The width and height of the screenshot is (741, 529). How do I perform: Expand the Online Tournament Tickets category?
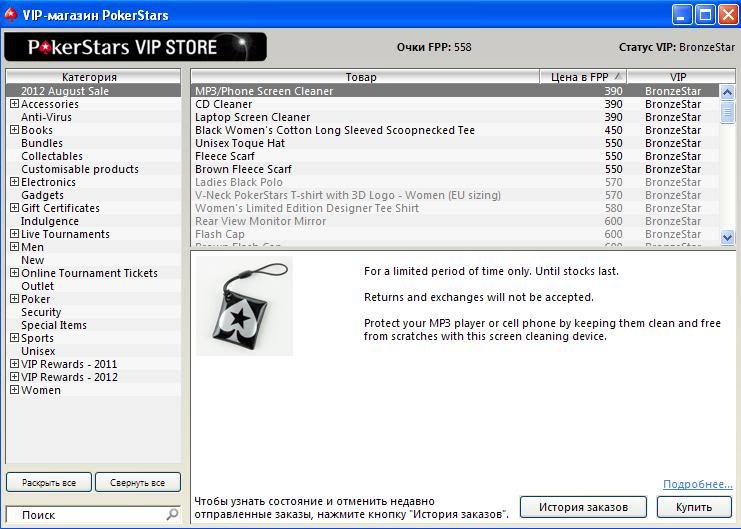(15, 272)
